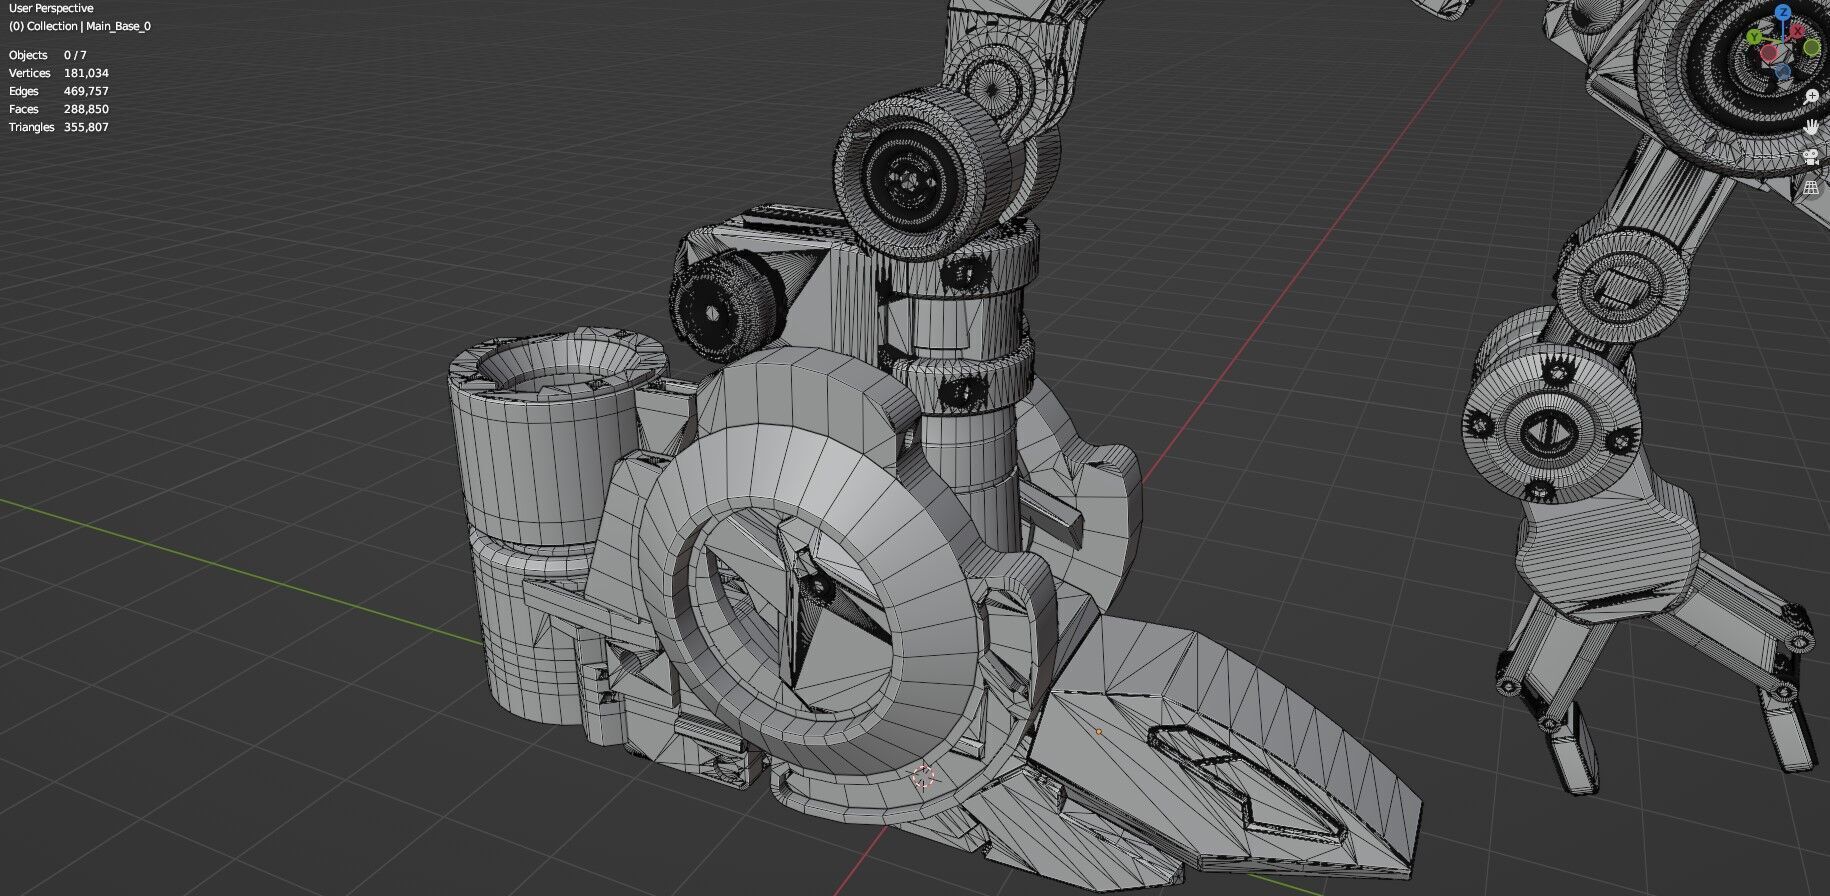Click the orange object origin dot
Screen dimensions: 1830x896
pyautogui.click(x=1098, y=731)
